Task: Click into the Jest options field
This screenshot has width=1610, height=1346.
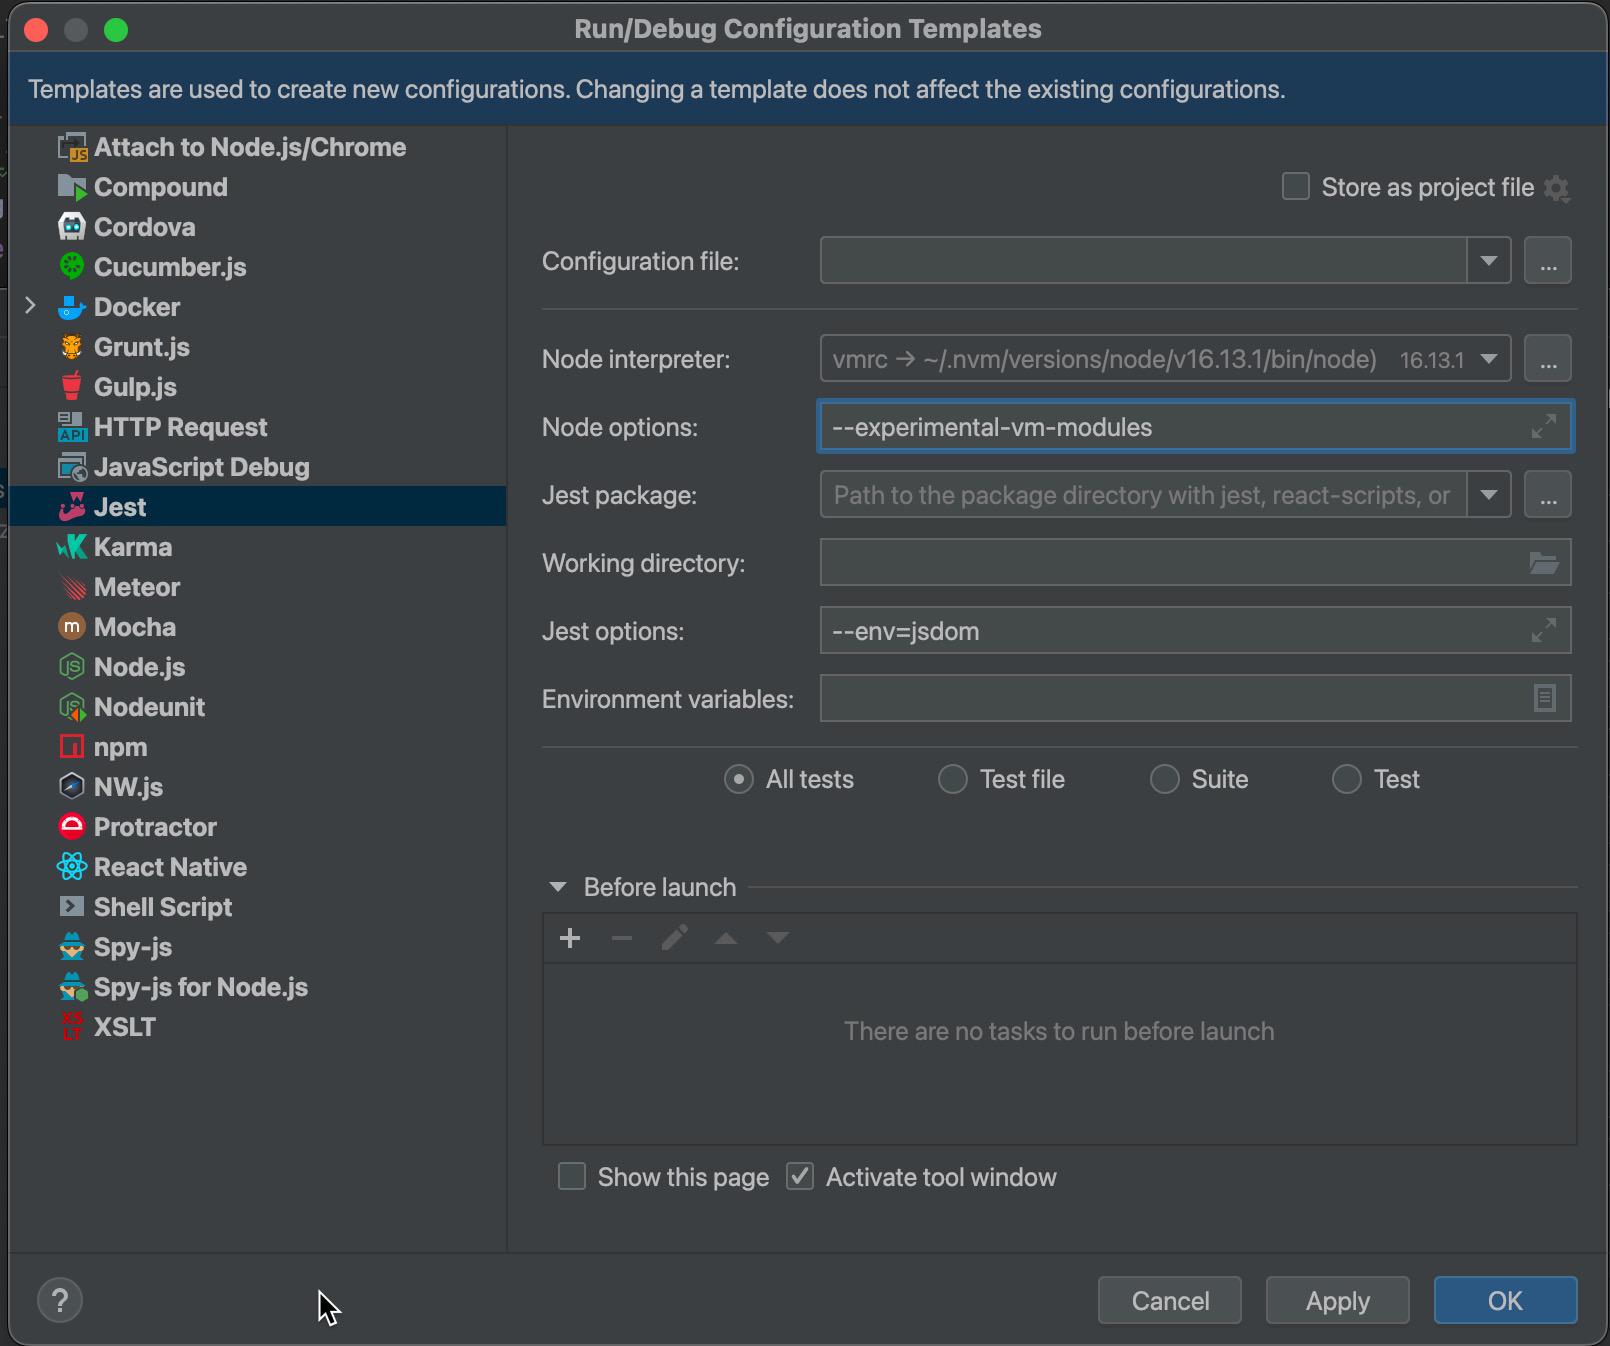Action: click(1170, 631)
